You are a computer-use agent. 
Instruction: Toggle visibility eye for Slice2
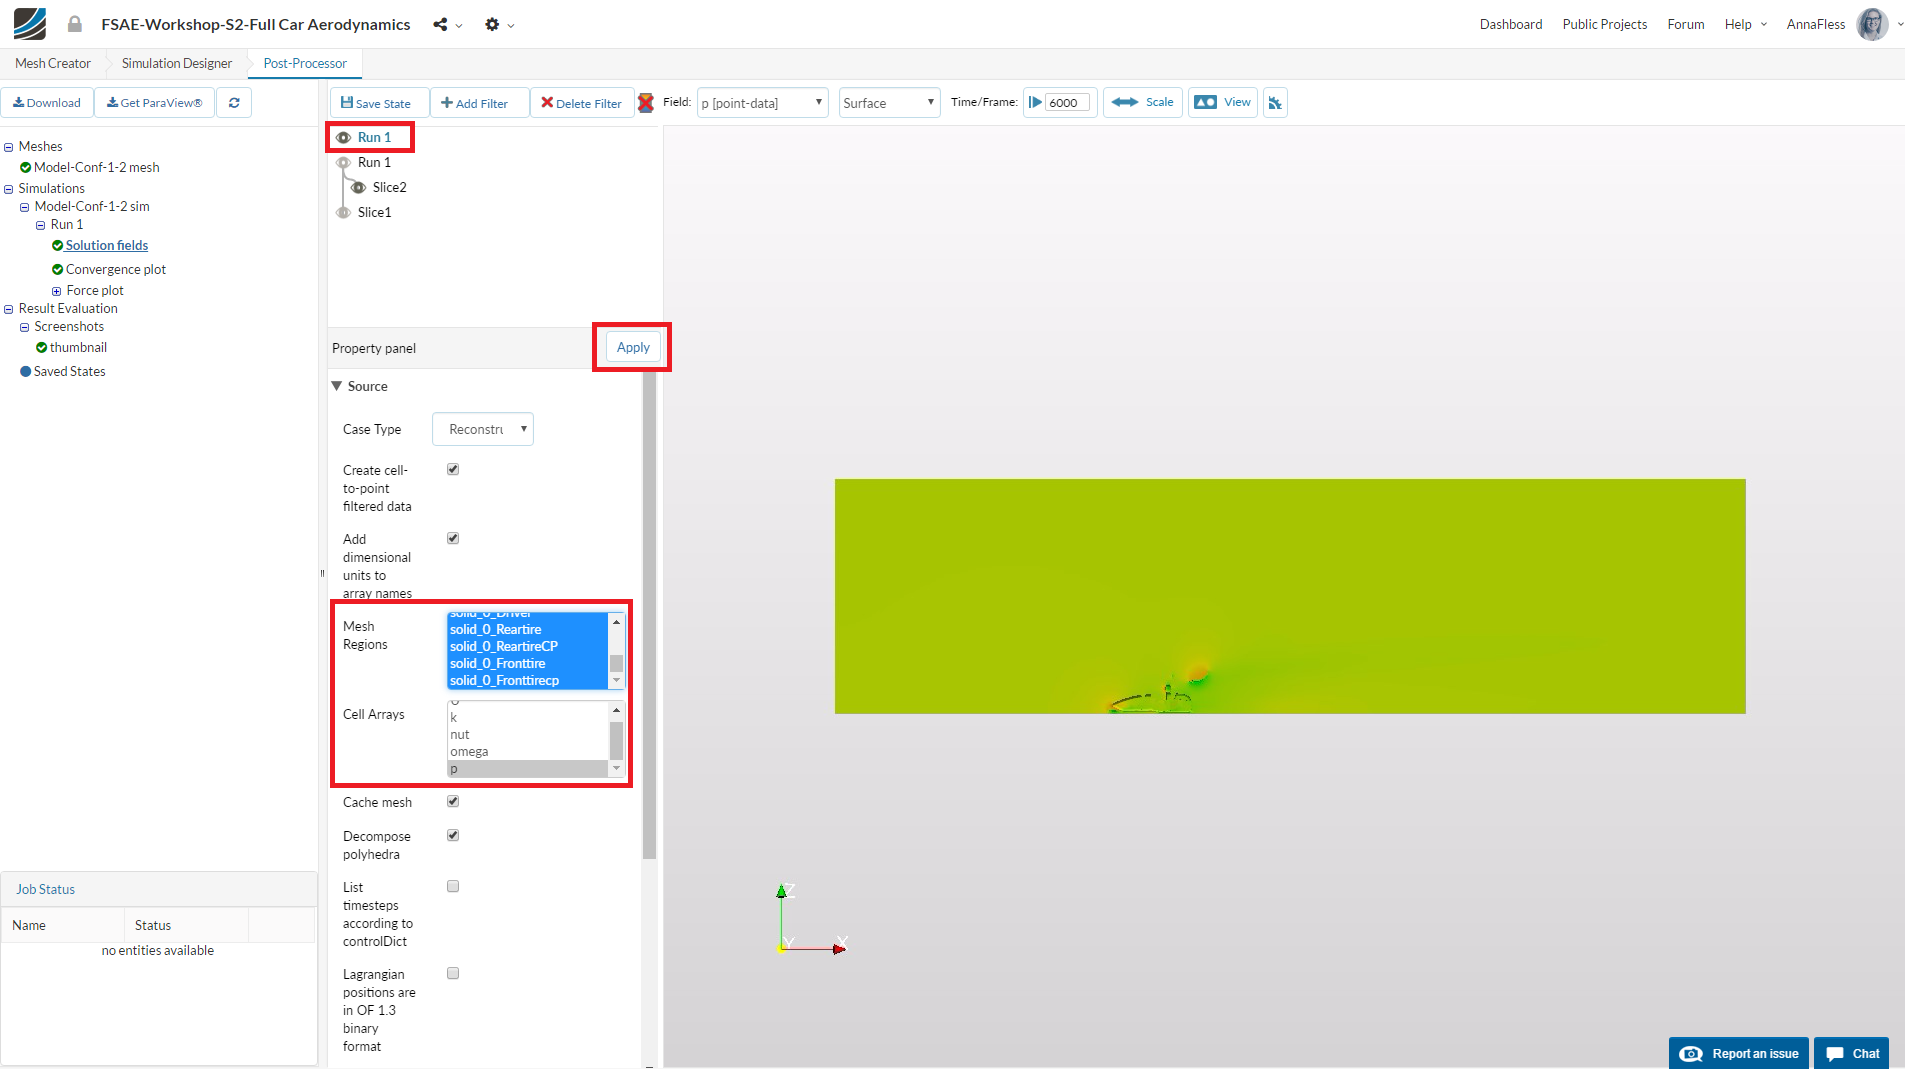tap(358, 187)
